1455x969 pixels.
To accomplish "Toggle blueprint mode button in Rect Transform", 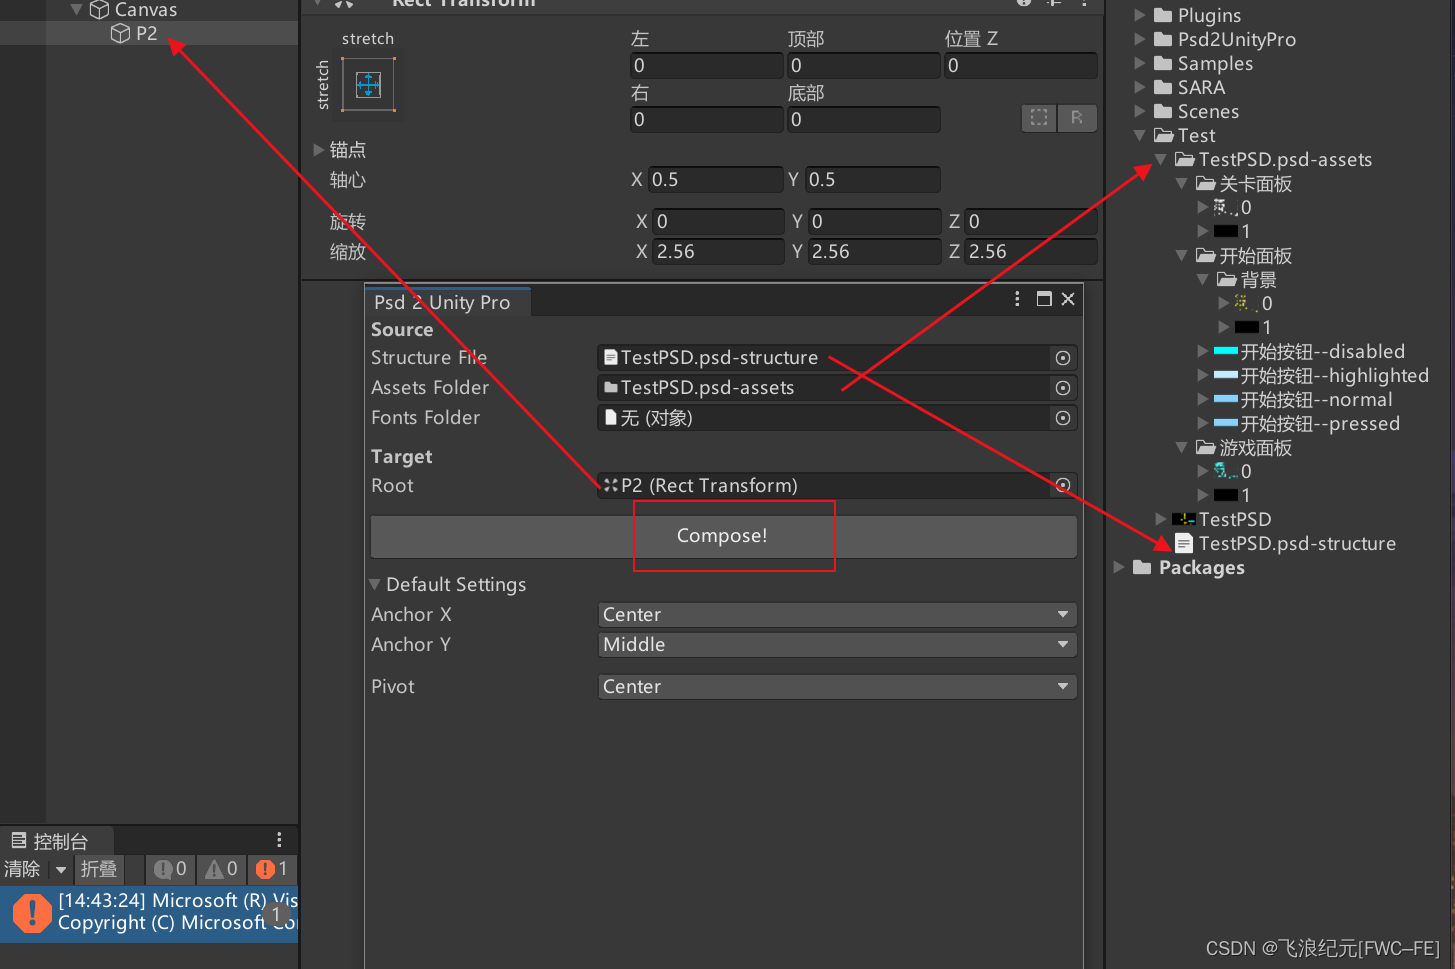I will [x=1039, y=118].
